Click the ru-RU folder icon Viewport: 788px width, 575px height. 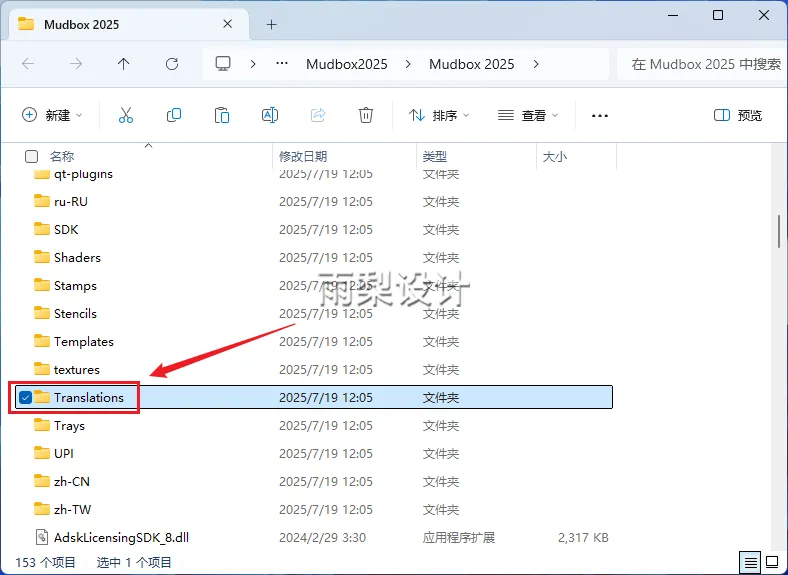click(42, 201)
